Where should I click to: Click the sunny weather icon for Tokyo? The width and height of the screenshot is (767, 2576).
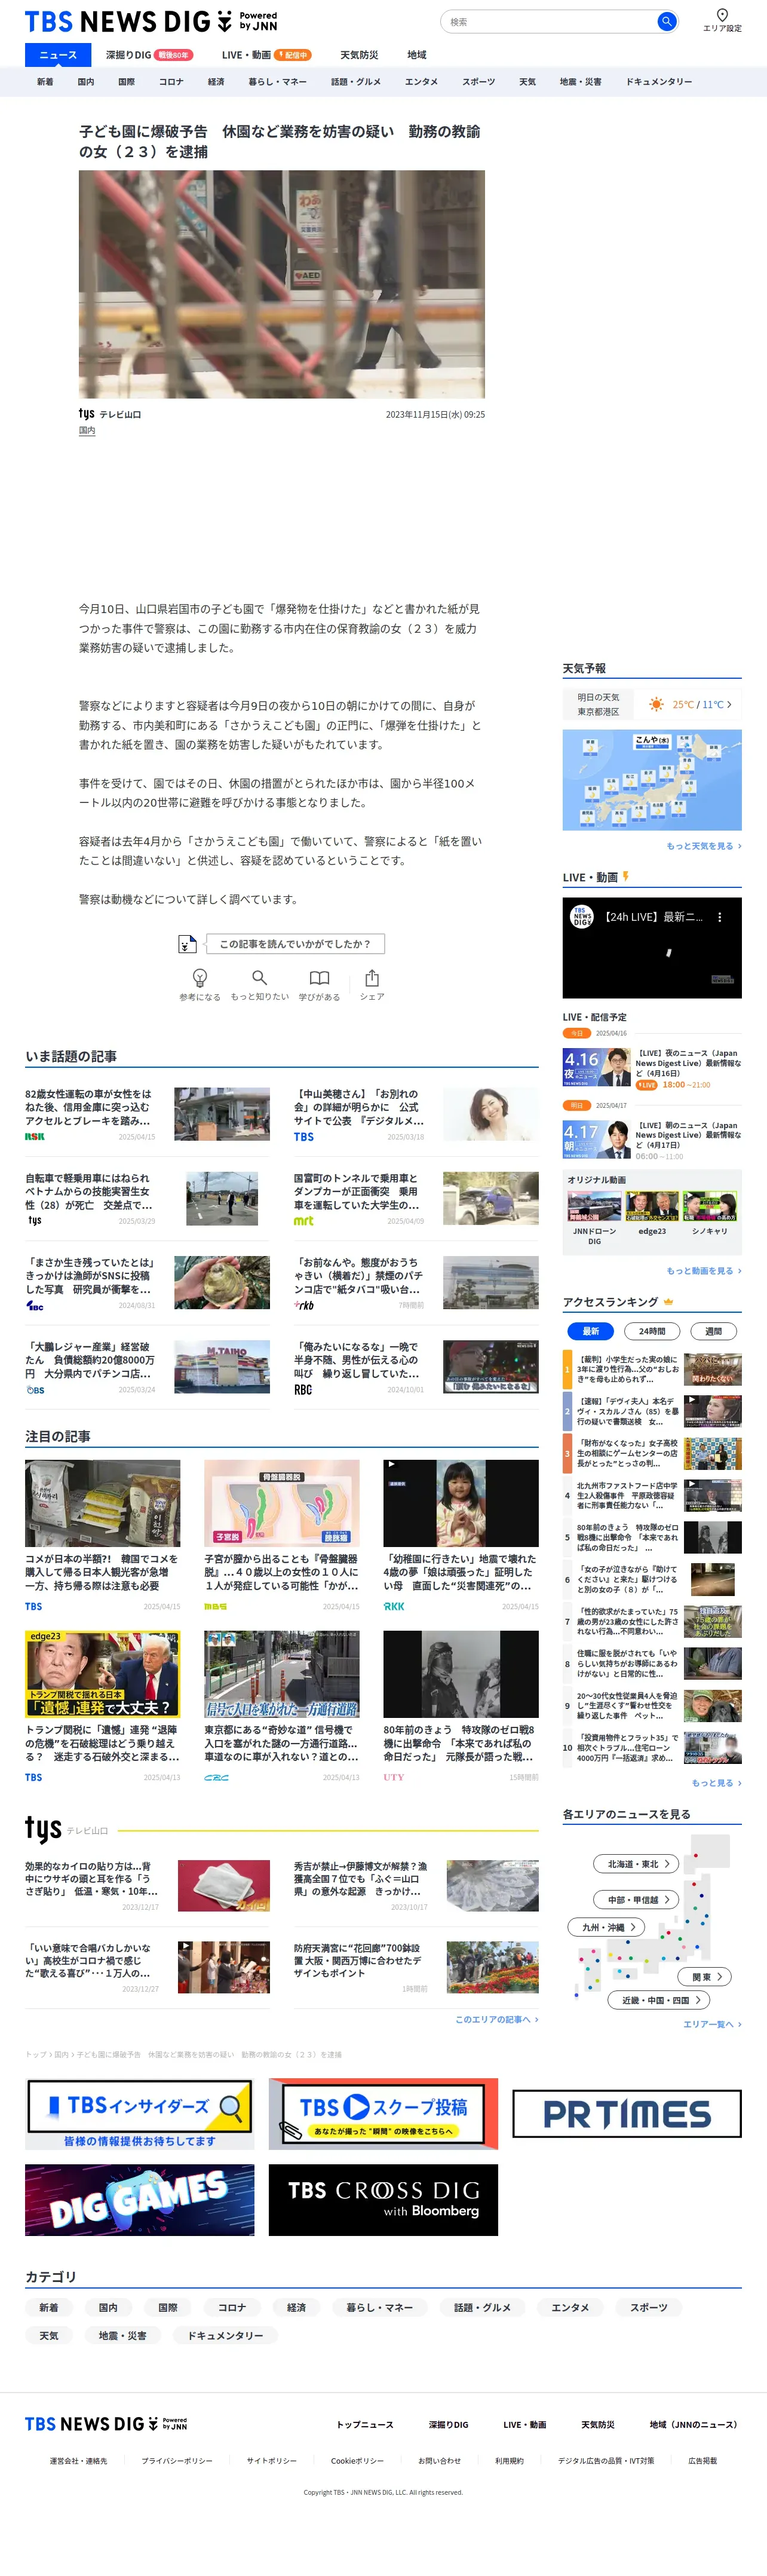656,704
